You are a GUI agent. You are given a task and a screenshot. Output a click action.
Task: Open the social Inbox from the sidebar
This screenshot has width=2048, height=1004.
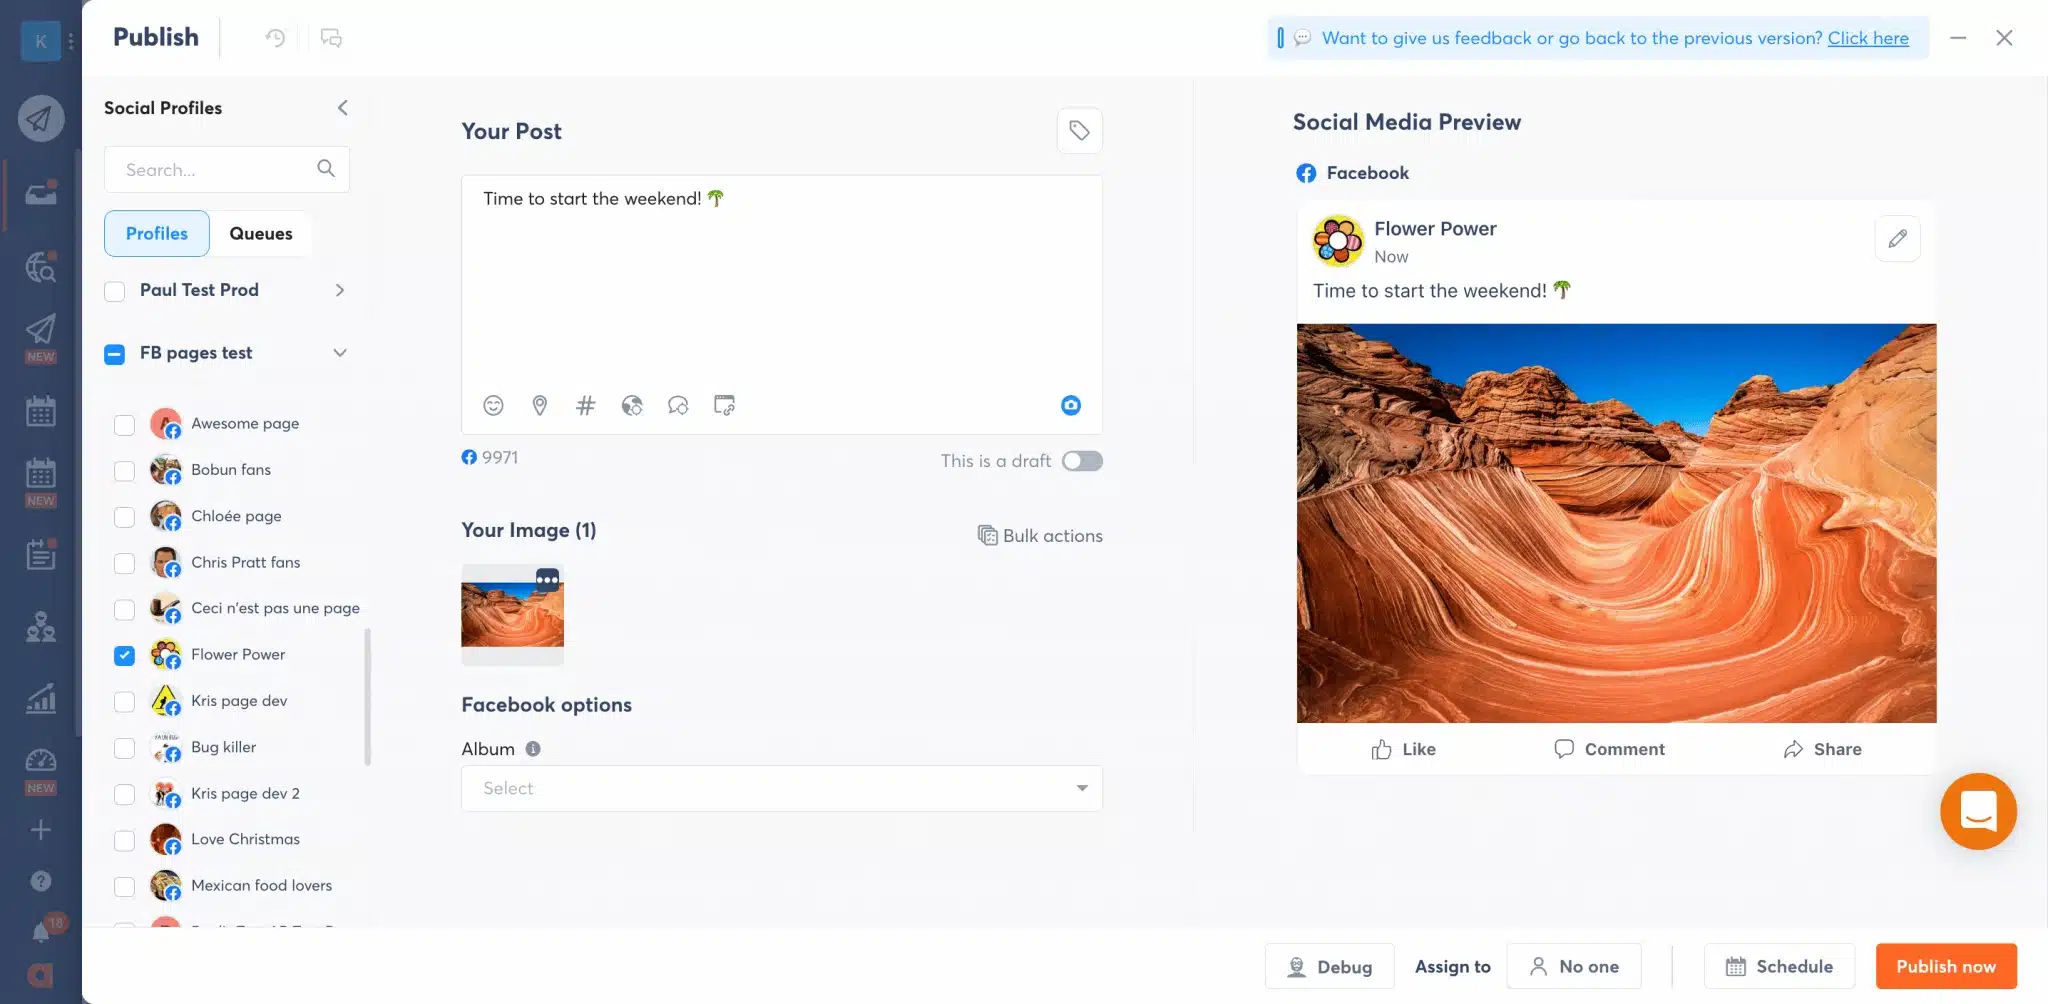click(x=40, y=194)
